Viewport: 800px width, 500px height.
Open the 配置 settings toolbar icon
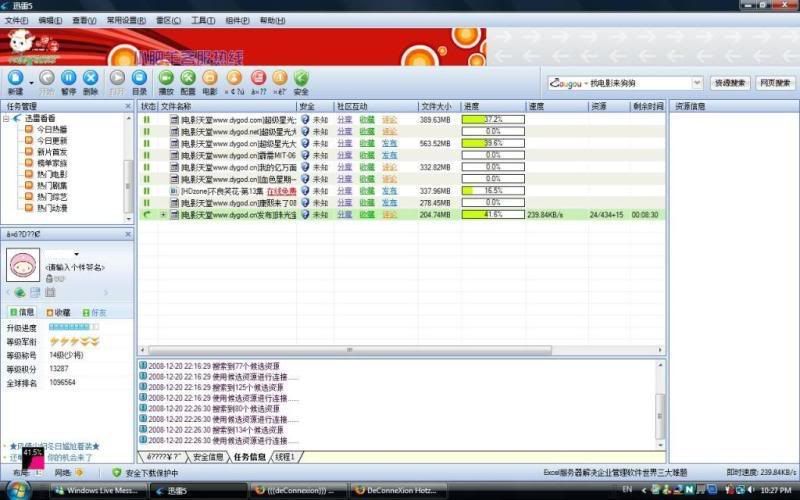pyautogui.click(x=188, y=78)
